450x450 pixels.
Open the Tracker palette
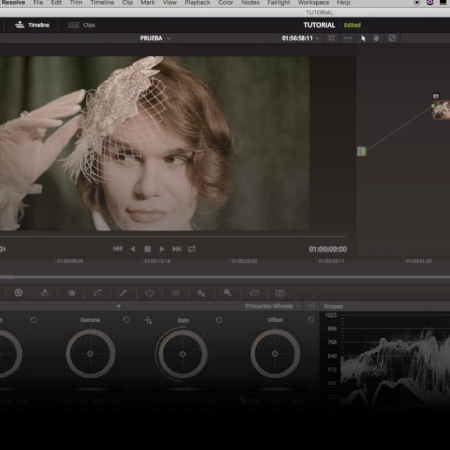point(176,293)
